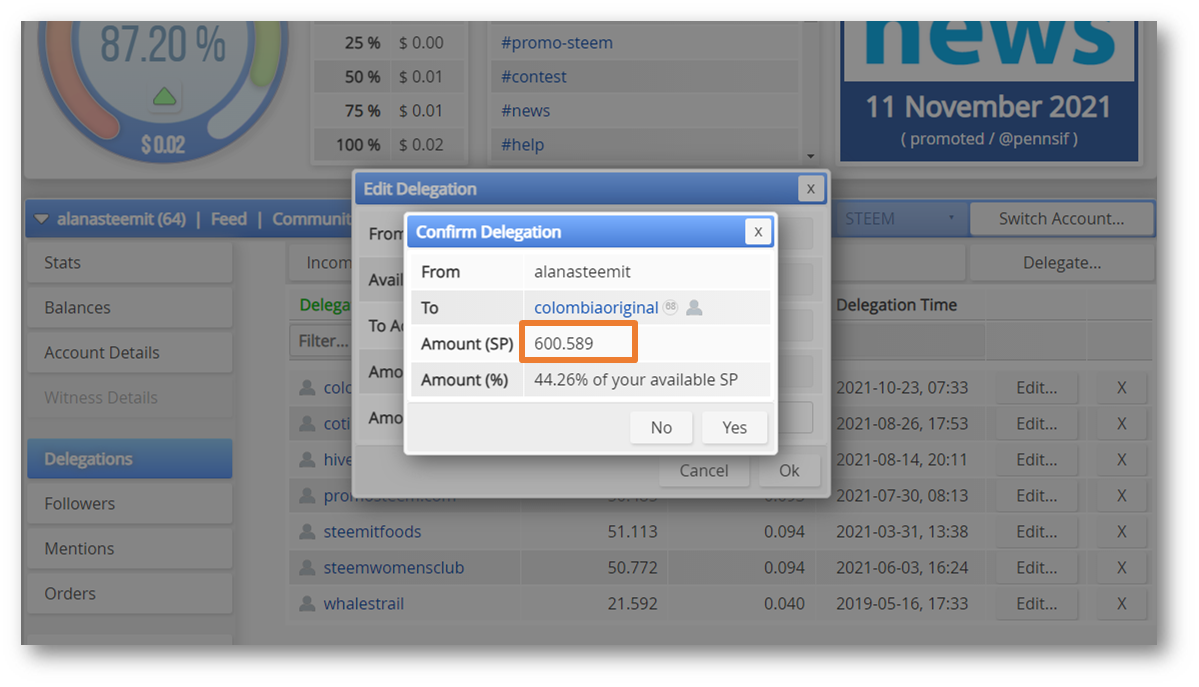This screenshot has height=687, width=1199.
Task: Remove the 2021-08-26 delegation with X
Action: click(1121, 424)
